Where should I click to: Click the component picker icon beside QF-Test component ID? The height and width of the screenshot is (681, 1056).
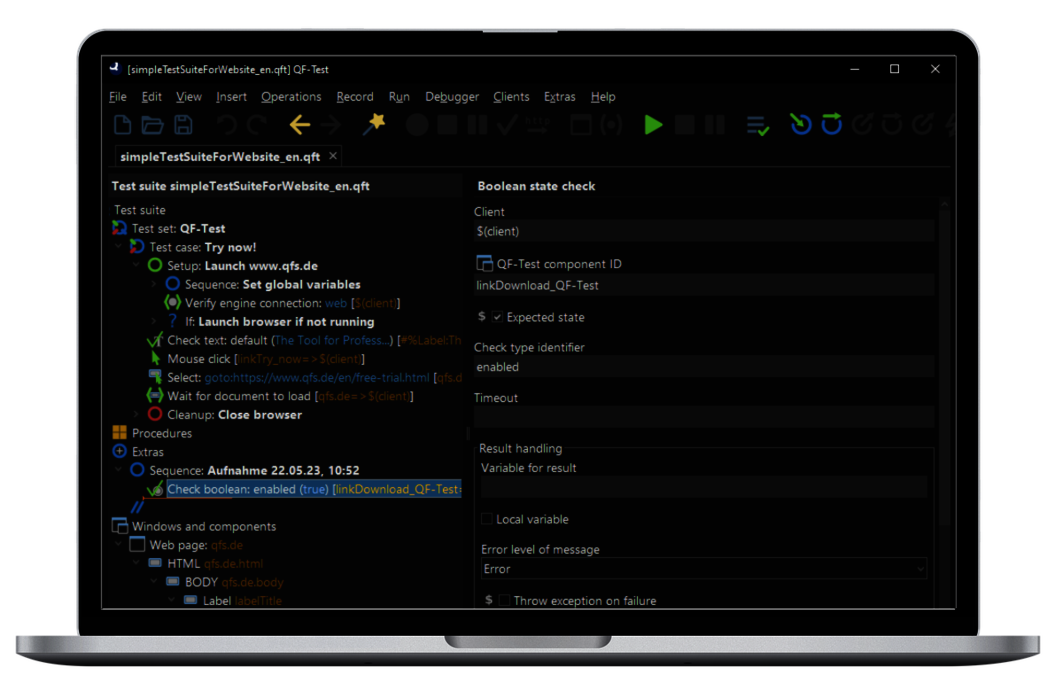tap(484, 264)
